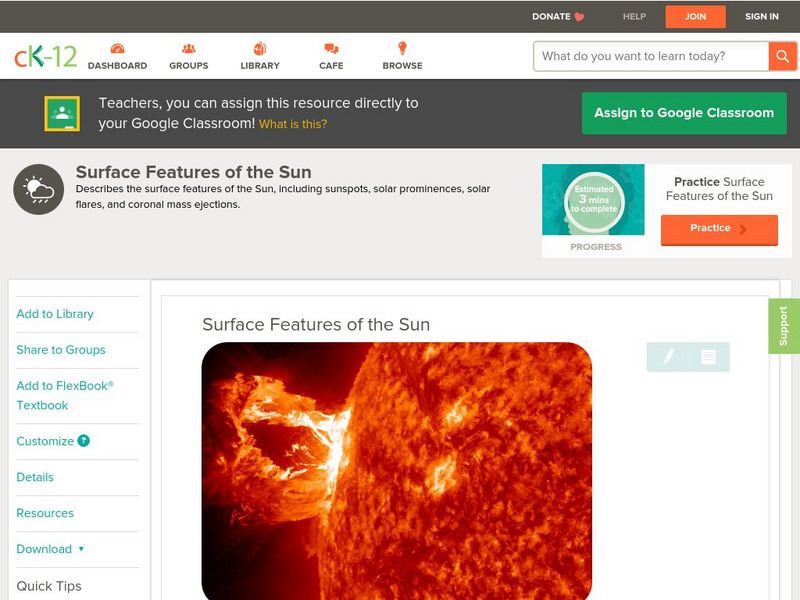
Task: Open the Library backpack icon
Action: click(260, 48)
